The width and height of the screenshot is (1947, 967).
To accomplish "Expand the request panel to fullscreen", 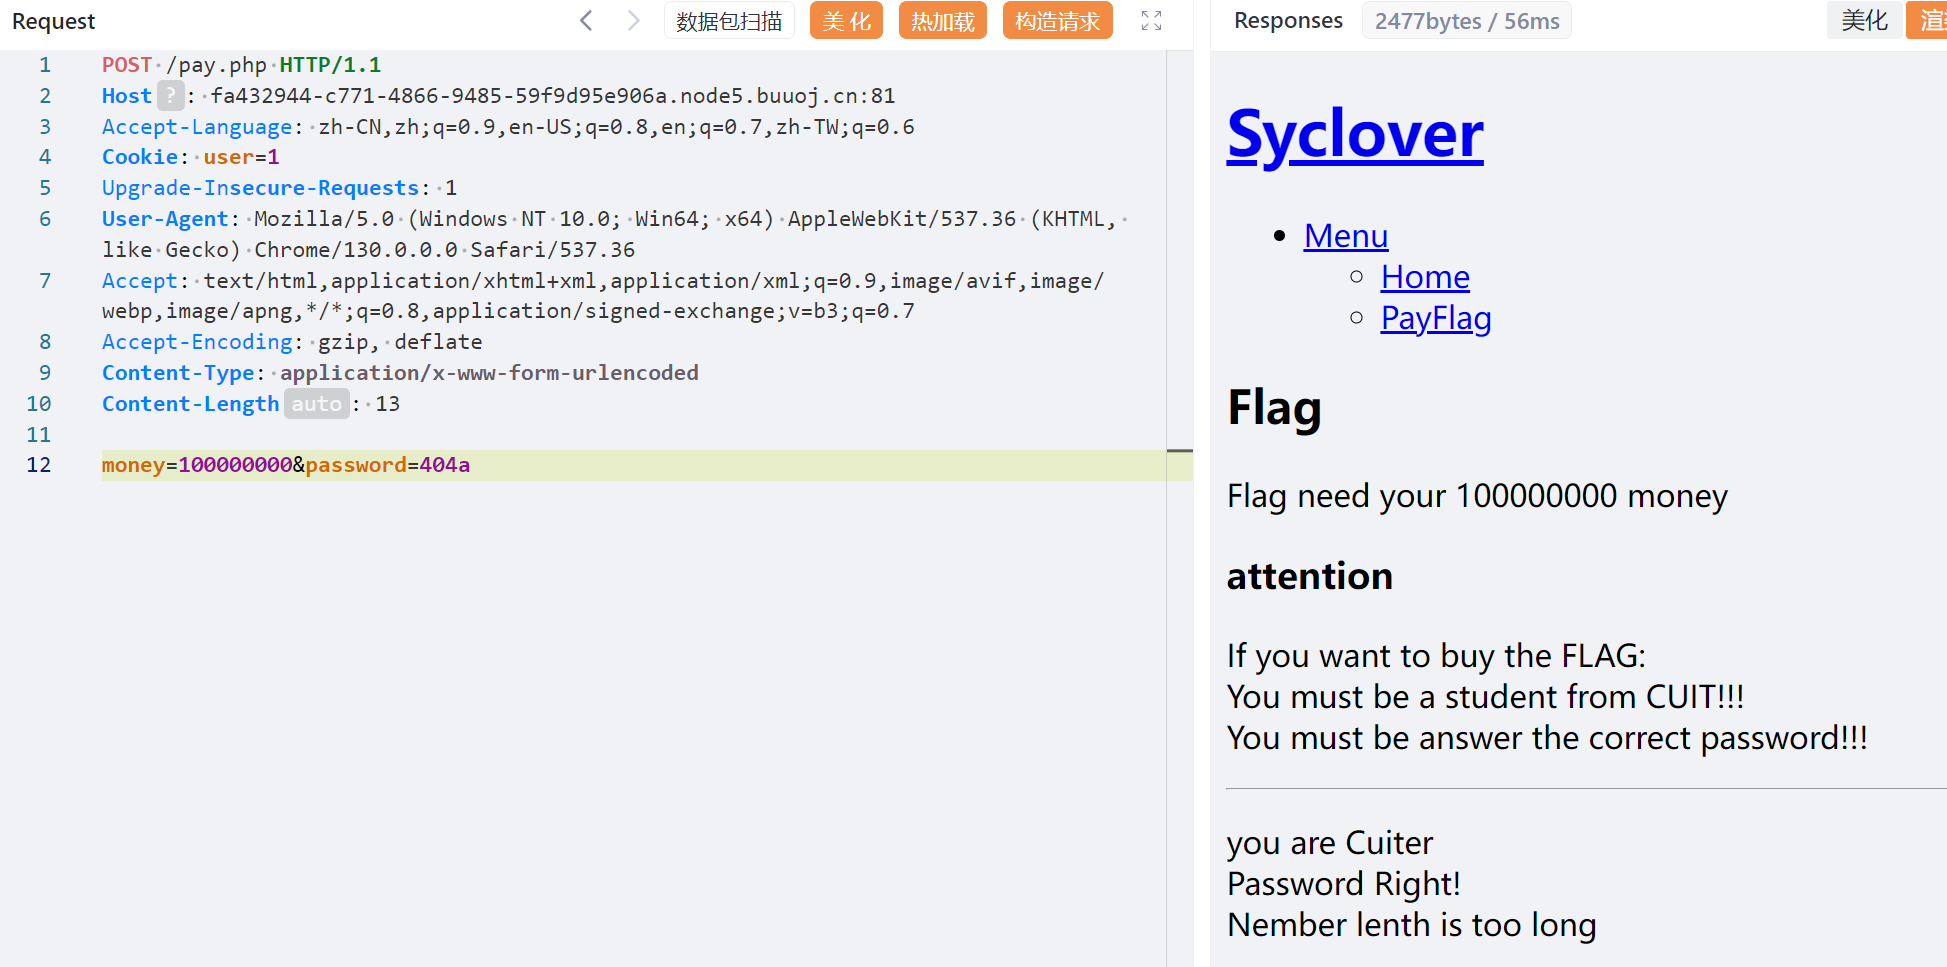I will 1151,21.
